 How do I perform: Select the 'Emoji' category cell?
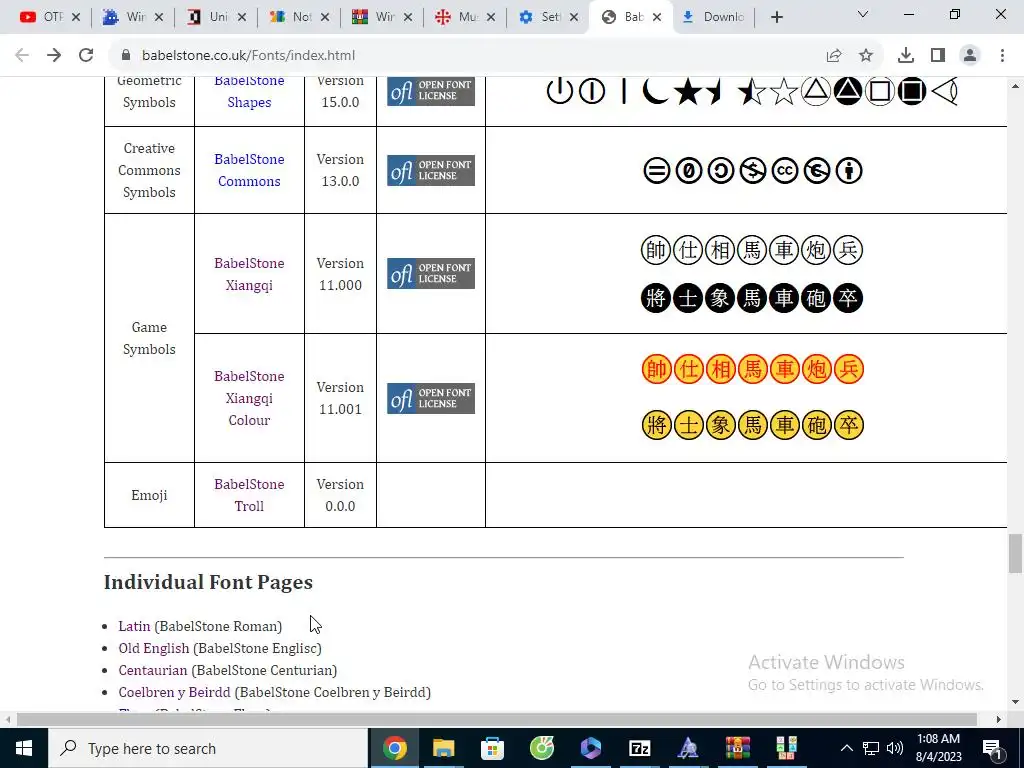pyautogui.click(x=149, y=495)
